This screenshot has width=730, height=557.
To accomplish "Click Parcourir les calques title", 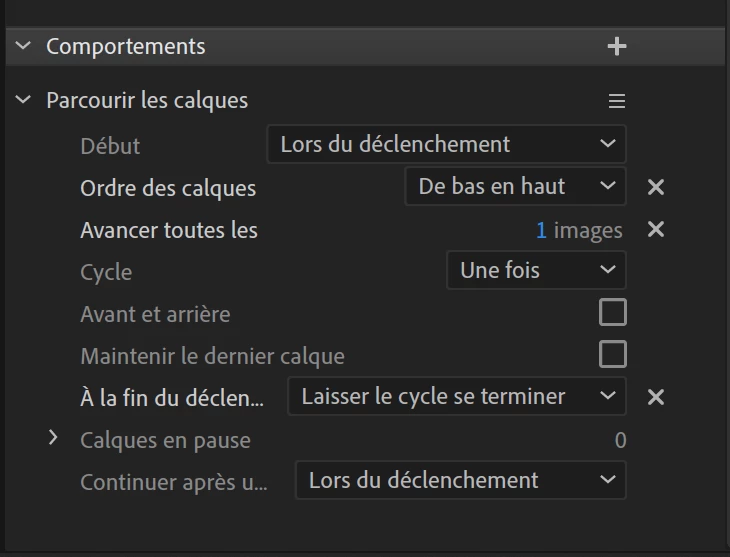I will pyautogui.click(x=147, y=100).
